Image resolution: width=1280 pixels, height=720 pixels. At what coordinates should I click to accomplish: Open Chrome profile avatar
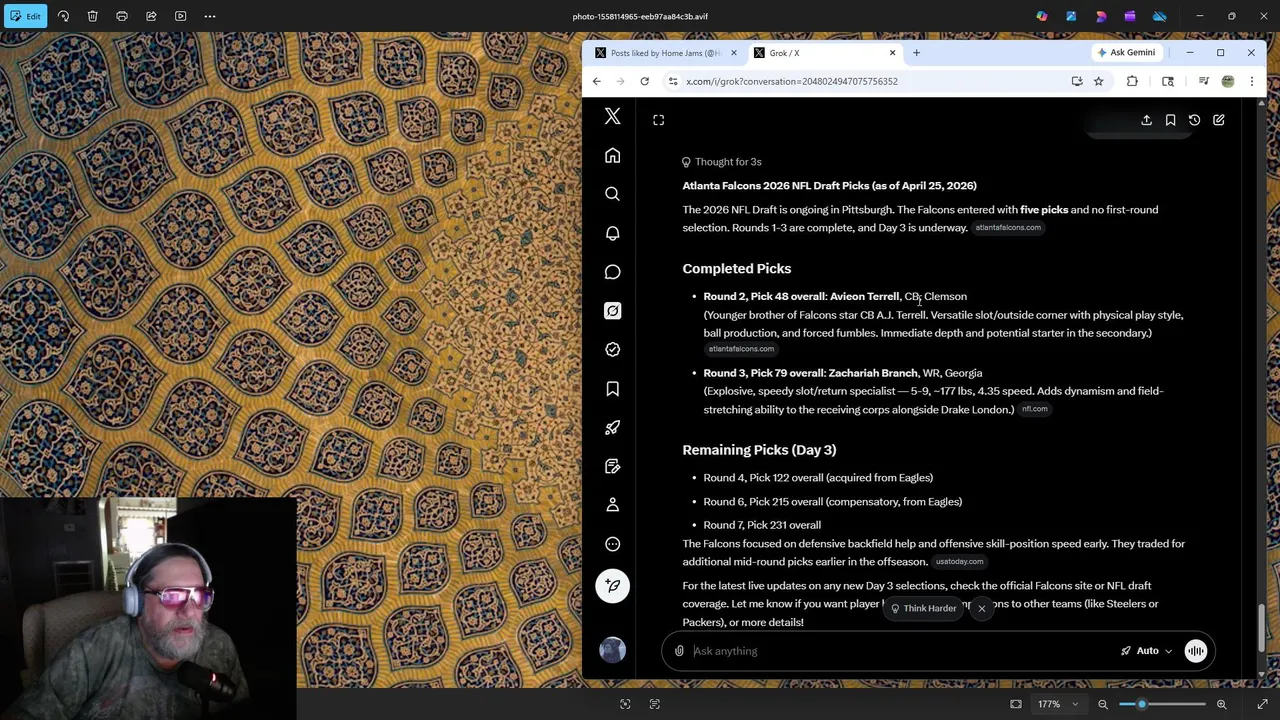[1228, 81]
